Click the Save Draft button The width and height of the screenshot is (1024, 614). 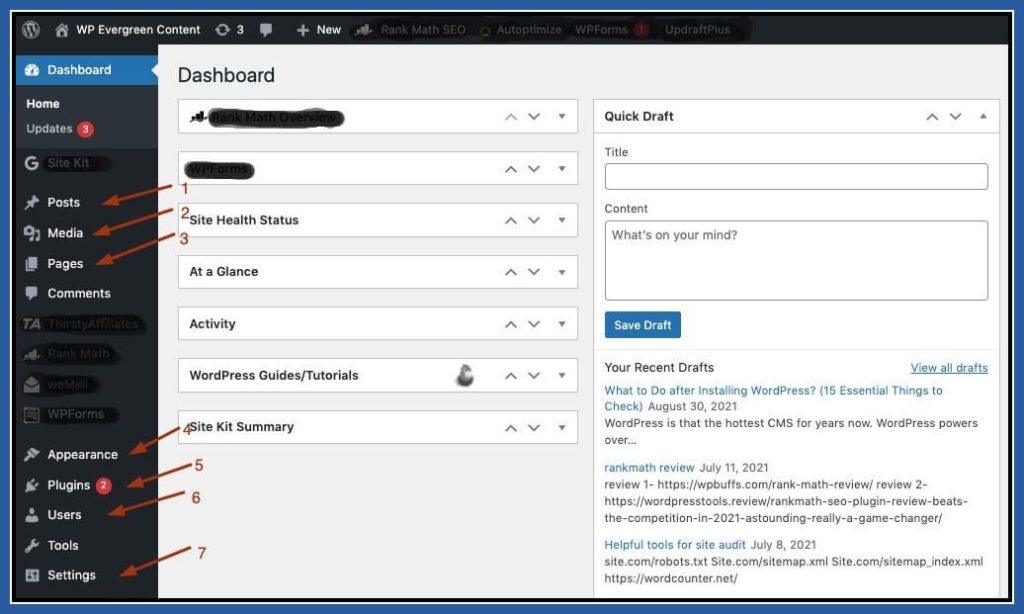[x=643, y=325]
